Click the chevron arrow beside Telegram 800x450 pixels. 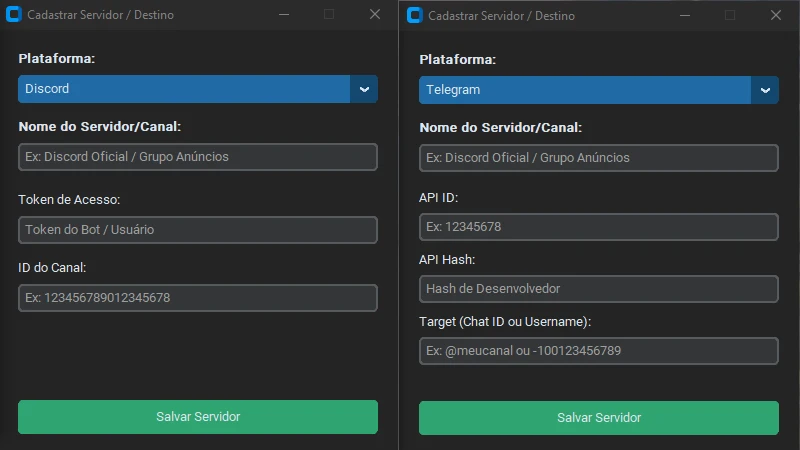click(765, 90)
